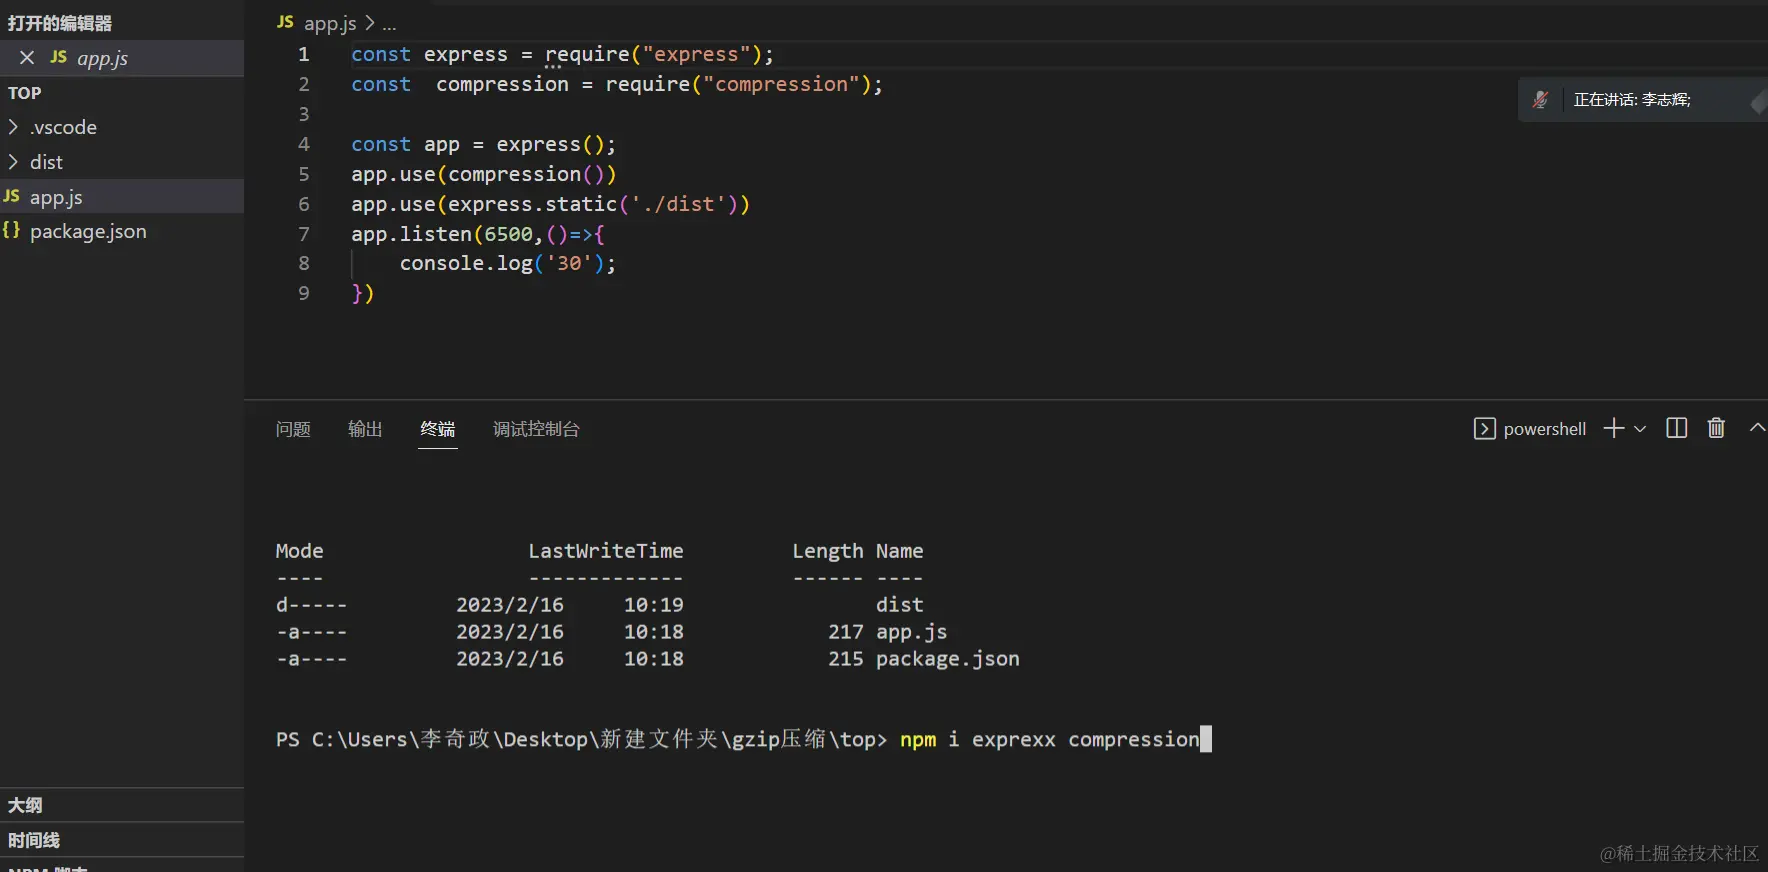Click console.log on line 8
The image size is (1768, 872).
click(466, 263)
